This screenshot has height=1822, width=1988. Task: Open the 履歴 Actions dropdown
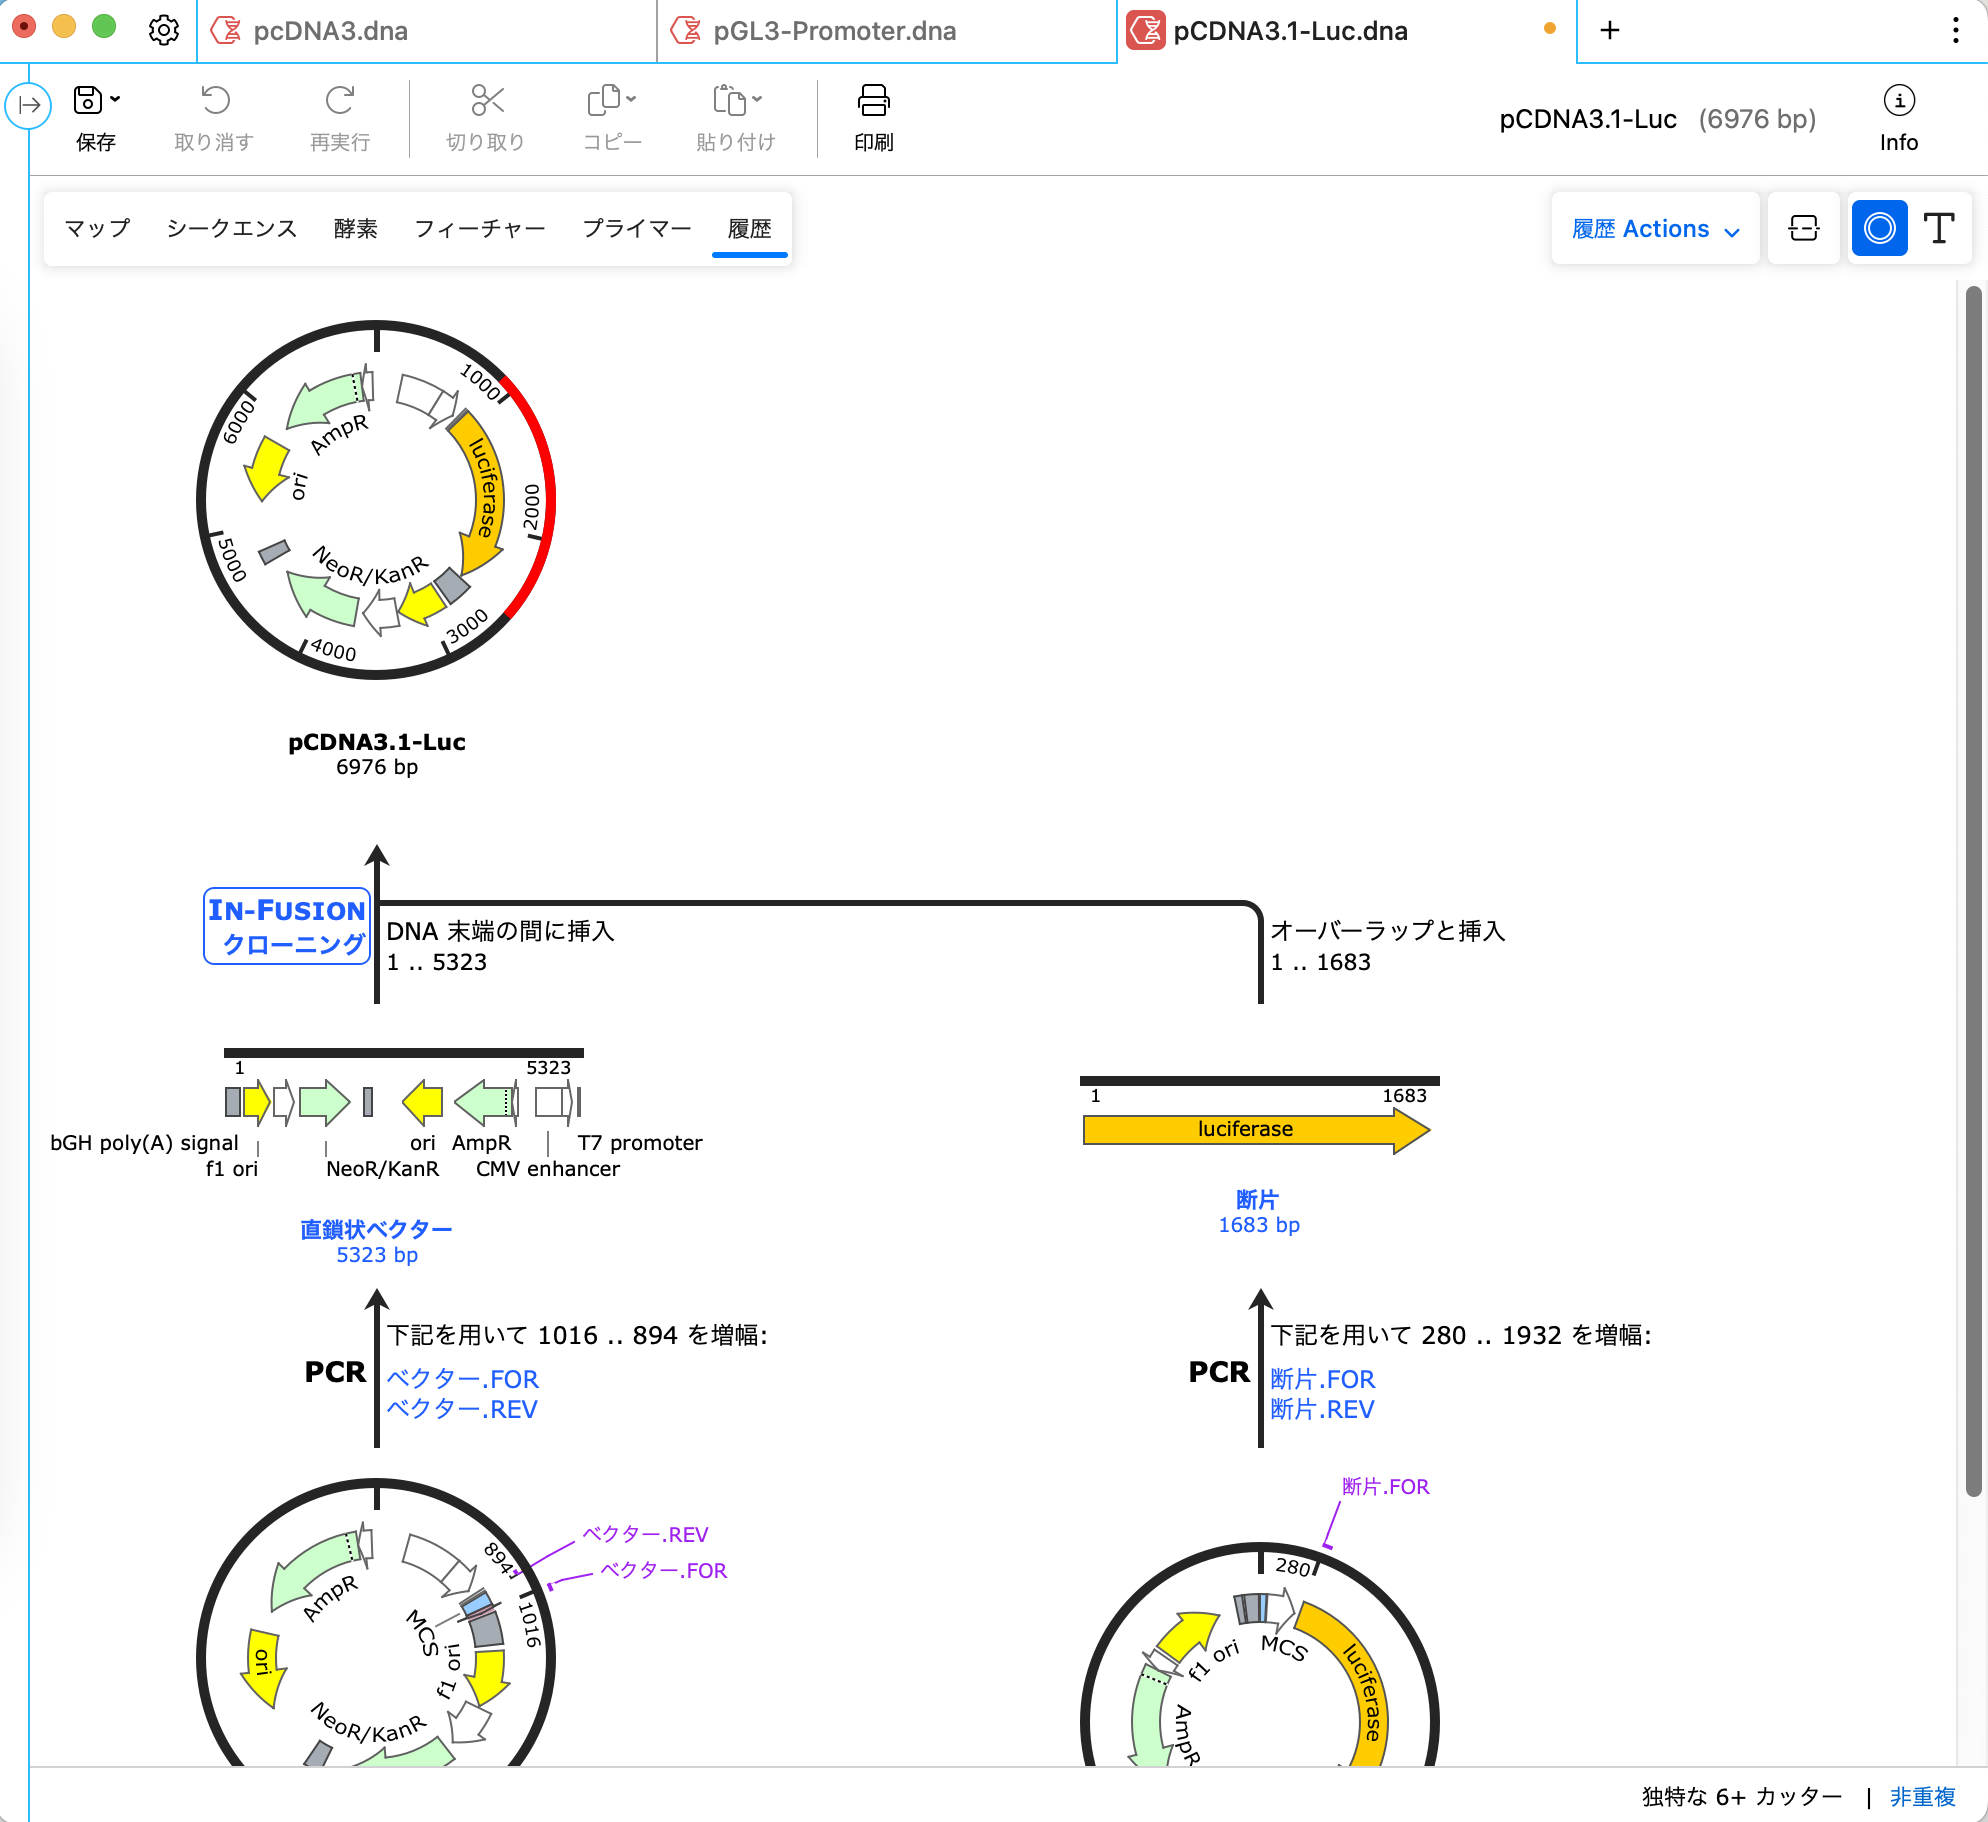pyautogui.click(x=1654, y=228)
